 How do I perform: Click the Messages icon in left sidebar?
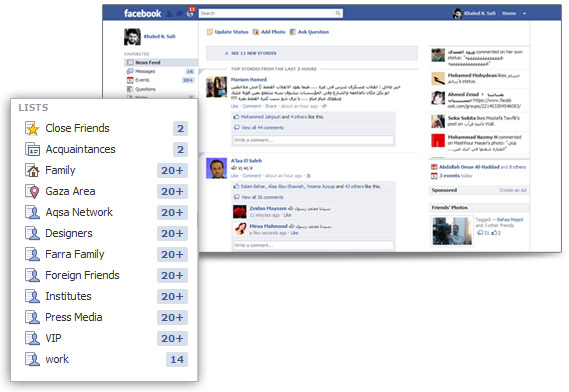pyautogui.click(x=130, y=72)
